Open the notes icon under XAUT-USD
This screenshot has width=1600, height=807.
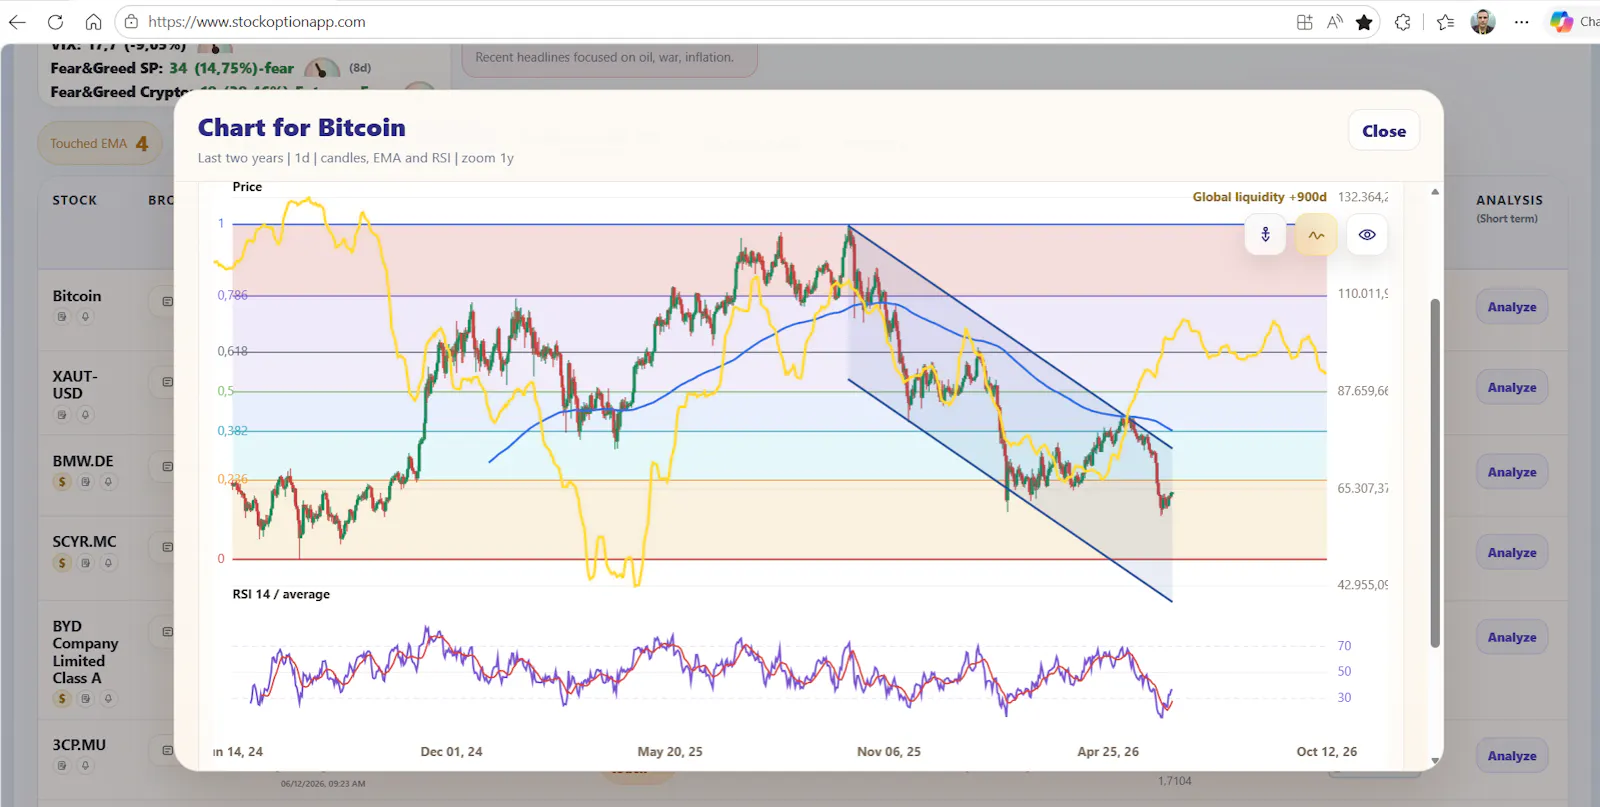coord(62,415)
